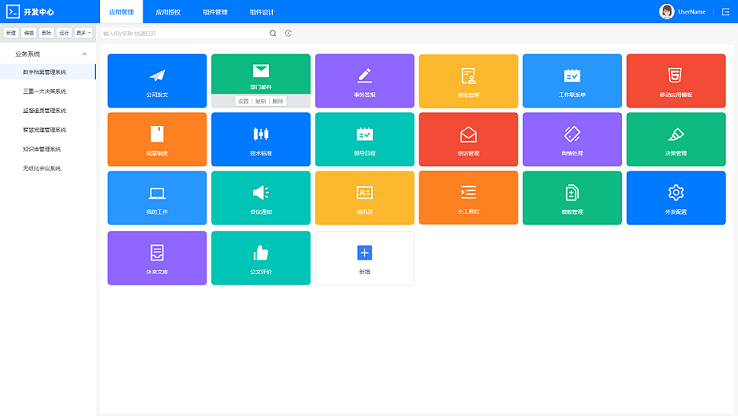Image resolution: width=738 pixels, height=416 pixels.
Task: Click the search magnifier icon
Action: point(273,33)
